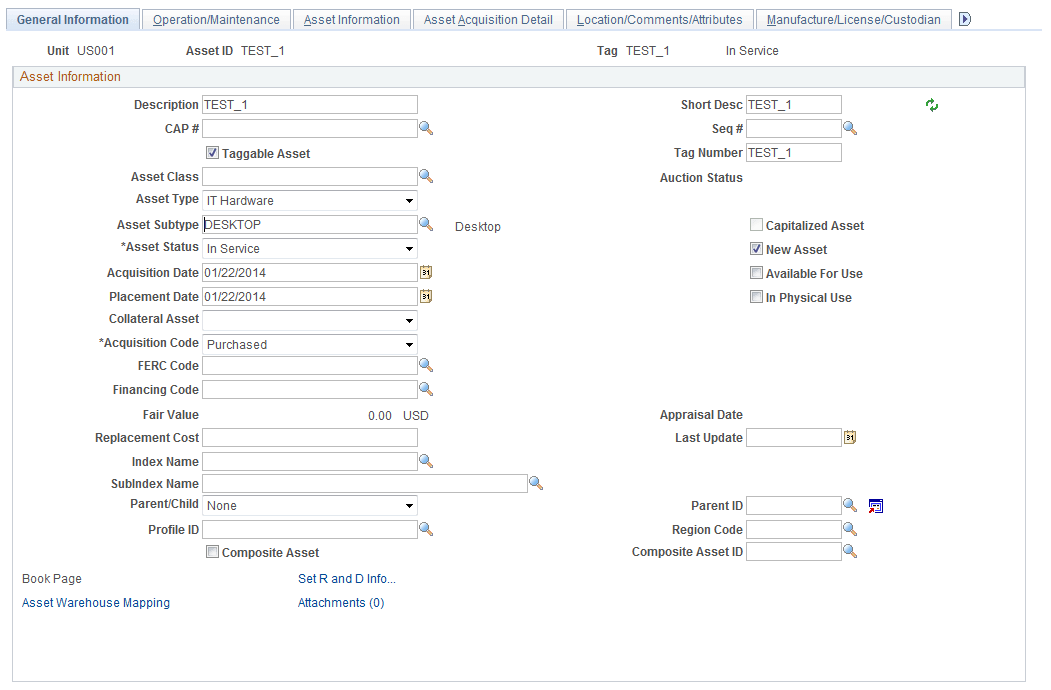Open the Location/Comments/Attributes tab

(x=660, y=18)
